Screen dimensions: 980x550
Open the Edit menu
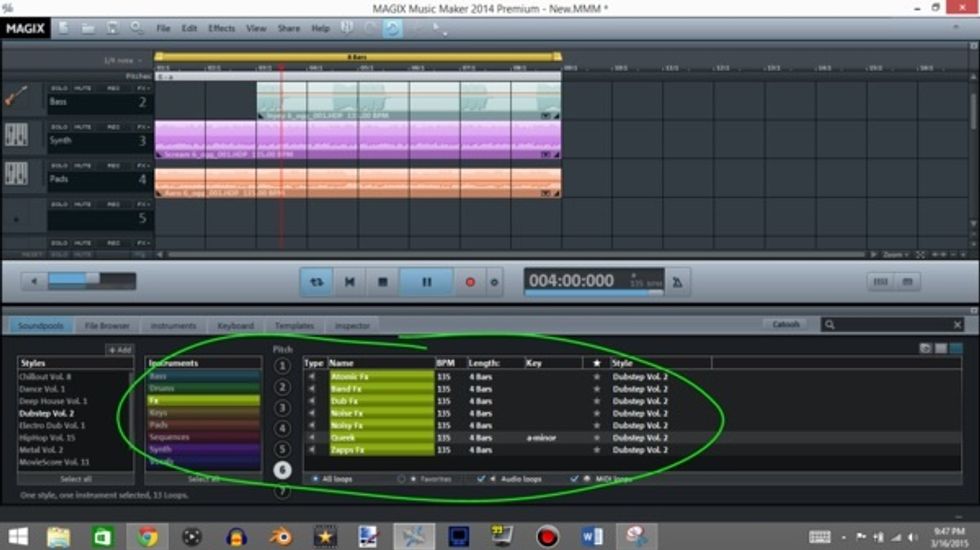189,28
